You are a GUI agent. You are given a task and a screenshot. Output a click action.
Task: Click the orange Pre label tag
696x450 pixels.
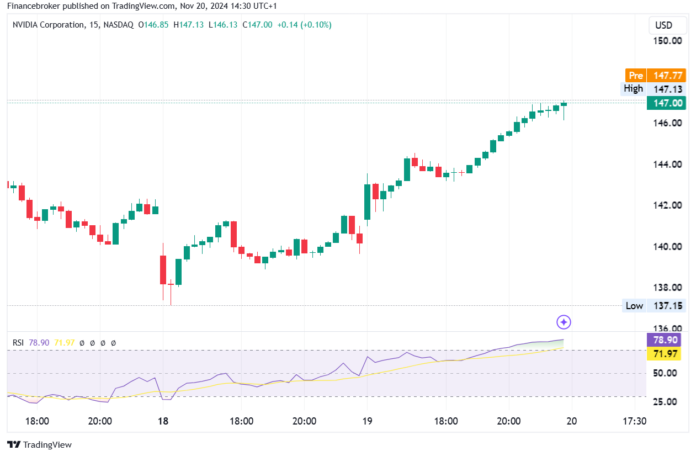pyautogui.click(x=636, y=75)
